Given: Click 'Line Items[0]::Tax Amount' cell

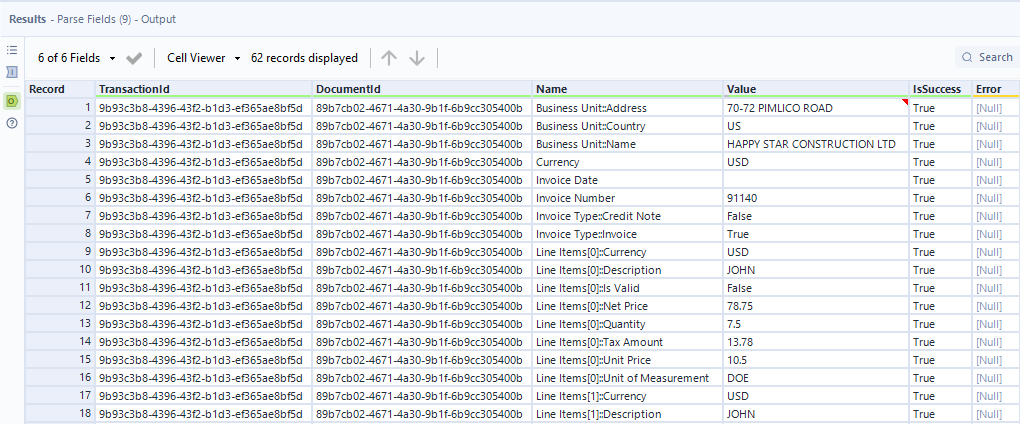Looking at the screenshot, I should click(628, 342).
